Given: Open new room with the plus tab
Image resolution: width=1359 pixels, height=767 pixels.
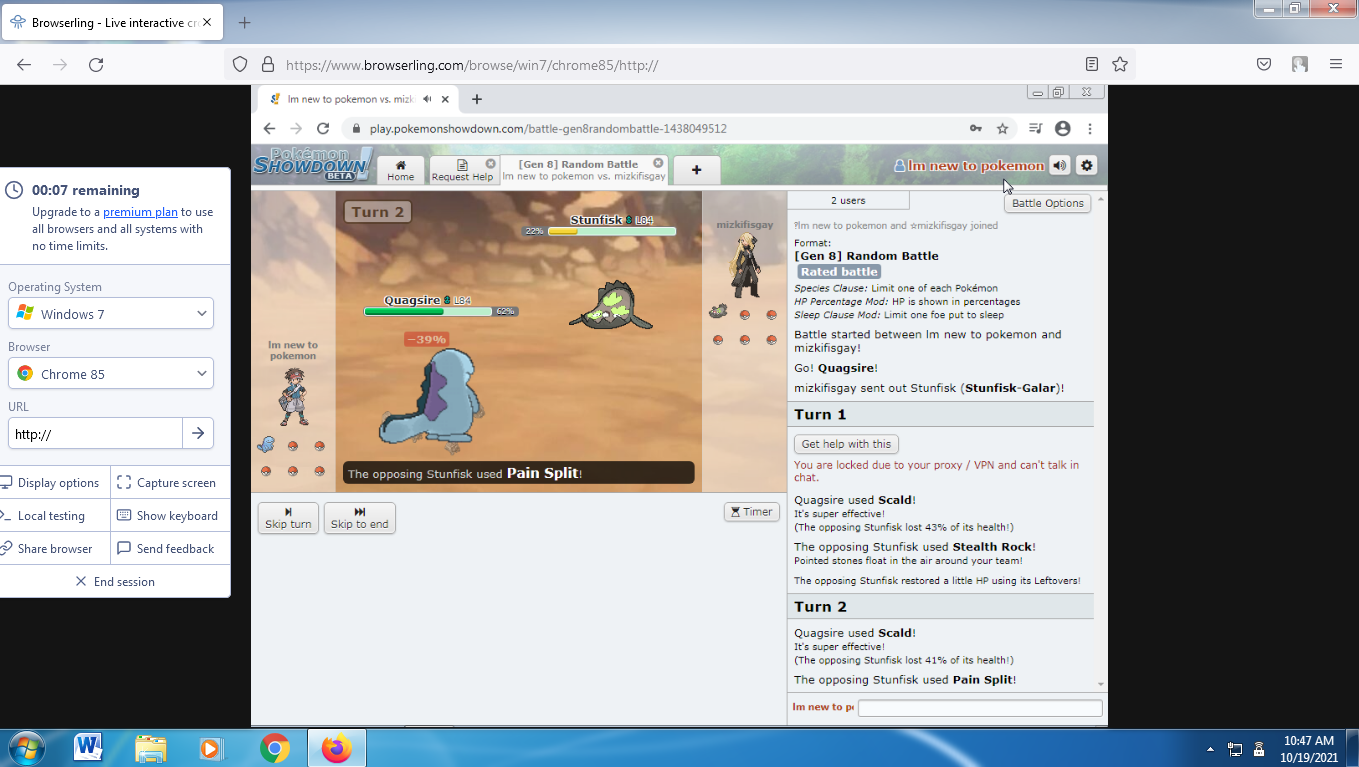Looking at the screenshot, I should point(696,170).
